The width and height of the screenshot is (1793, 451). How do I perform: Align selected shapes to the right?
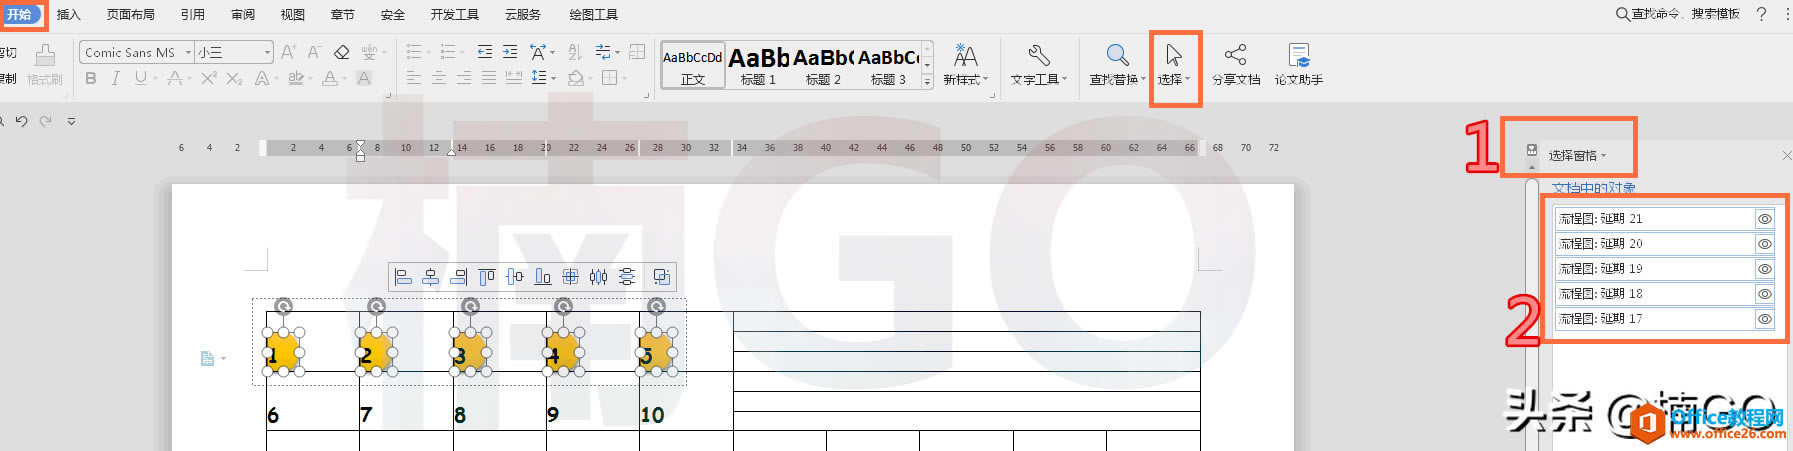pyautogui.click(x=459, y=277)
